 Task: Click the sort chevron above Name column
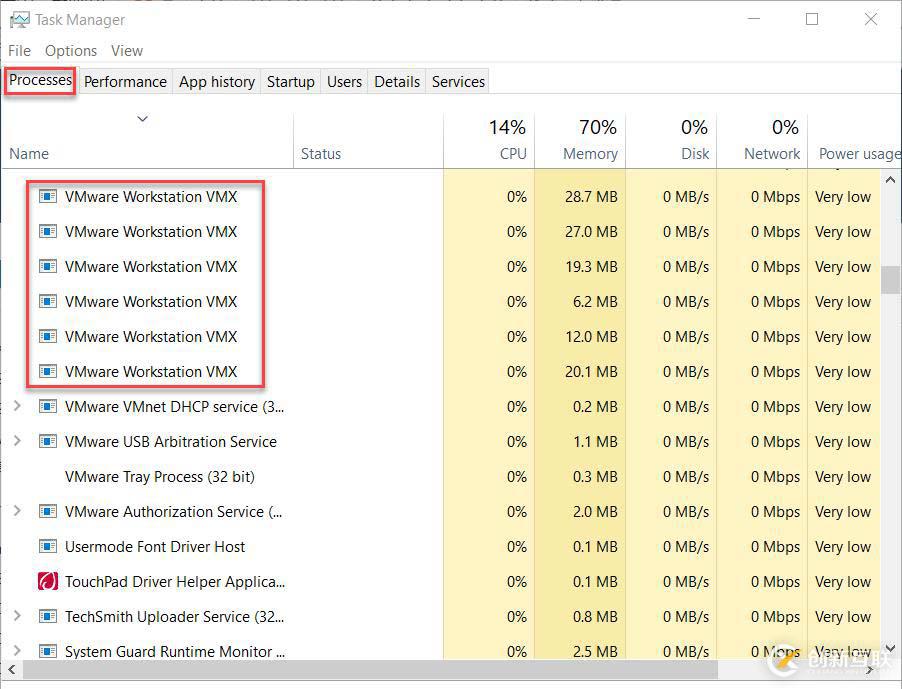[143, 119]
